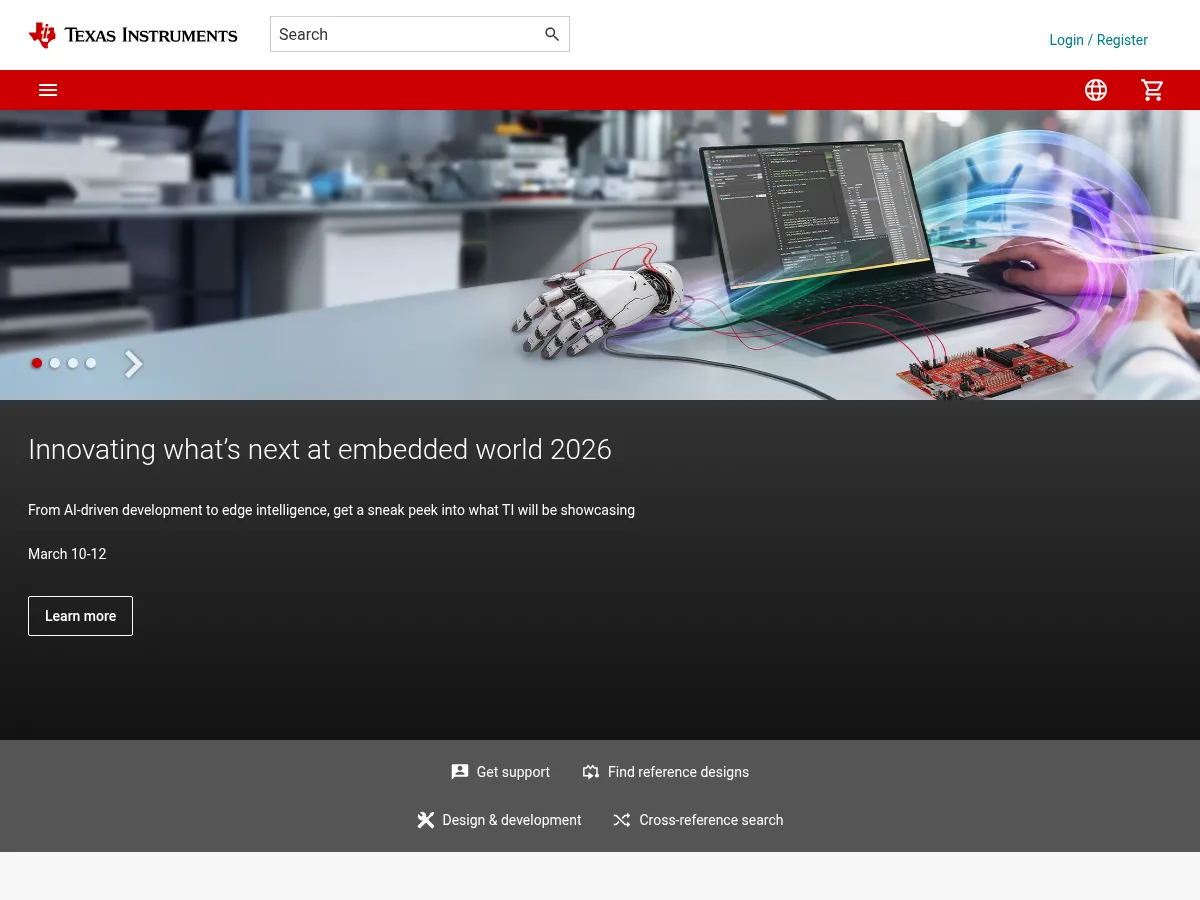
Task: Select the second carousel dot
Action: [55, 363]
